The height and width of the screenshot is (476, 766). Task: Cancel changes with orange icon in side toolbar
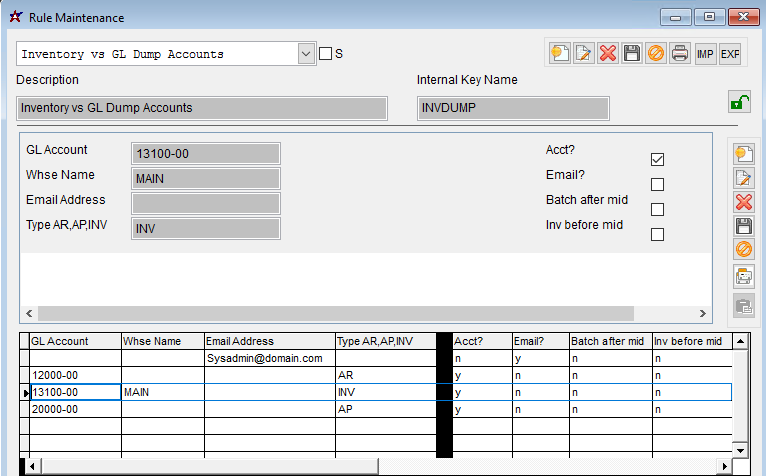point(743,250)
